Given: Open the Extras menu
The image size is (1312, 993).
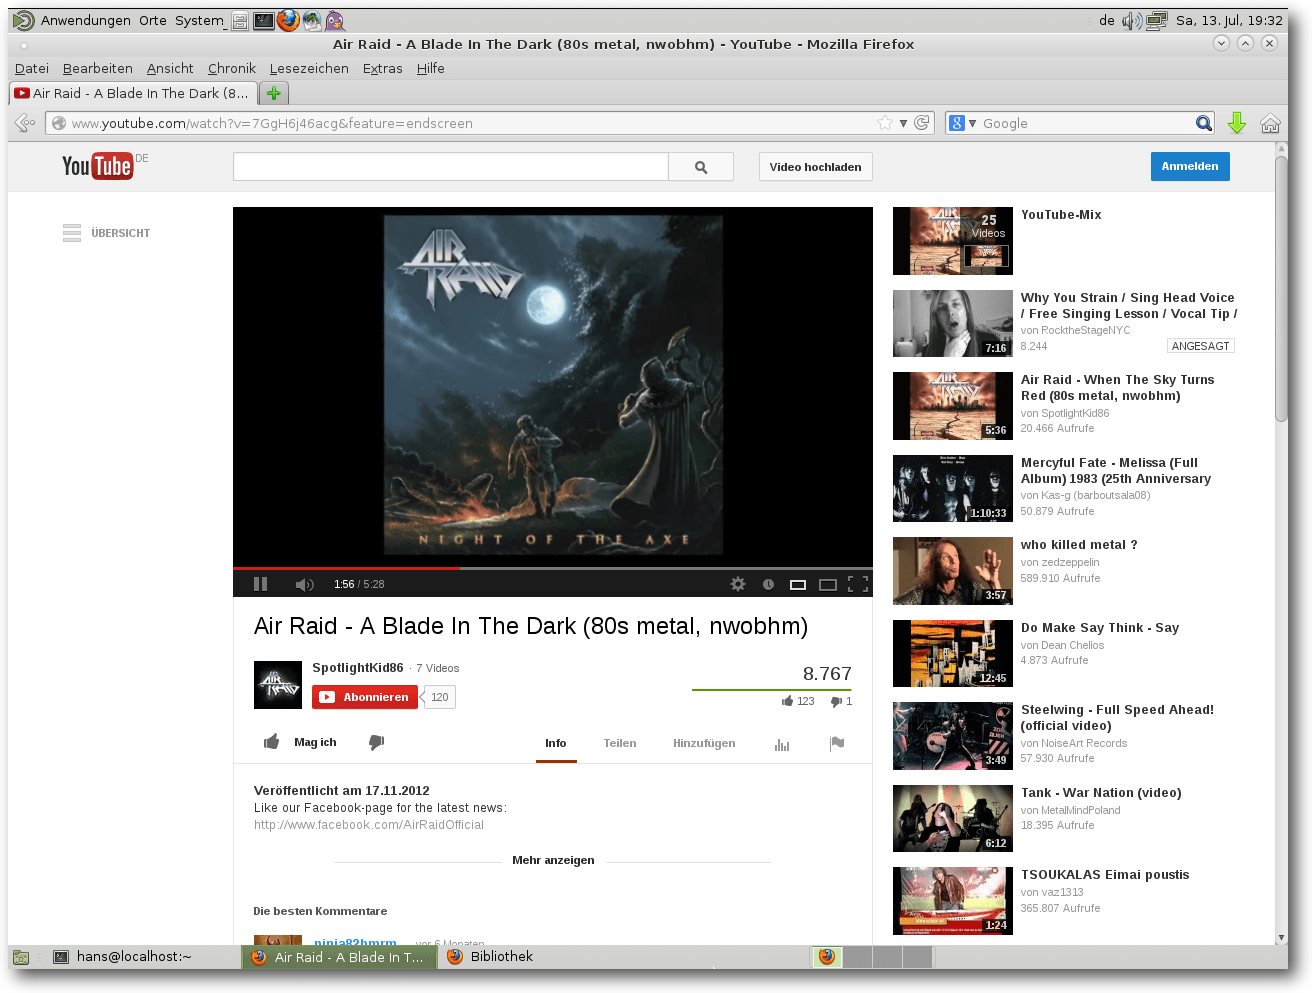Looking at the screenshot, I should 383,68.
